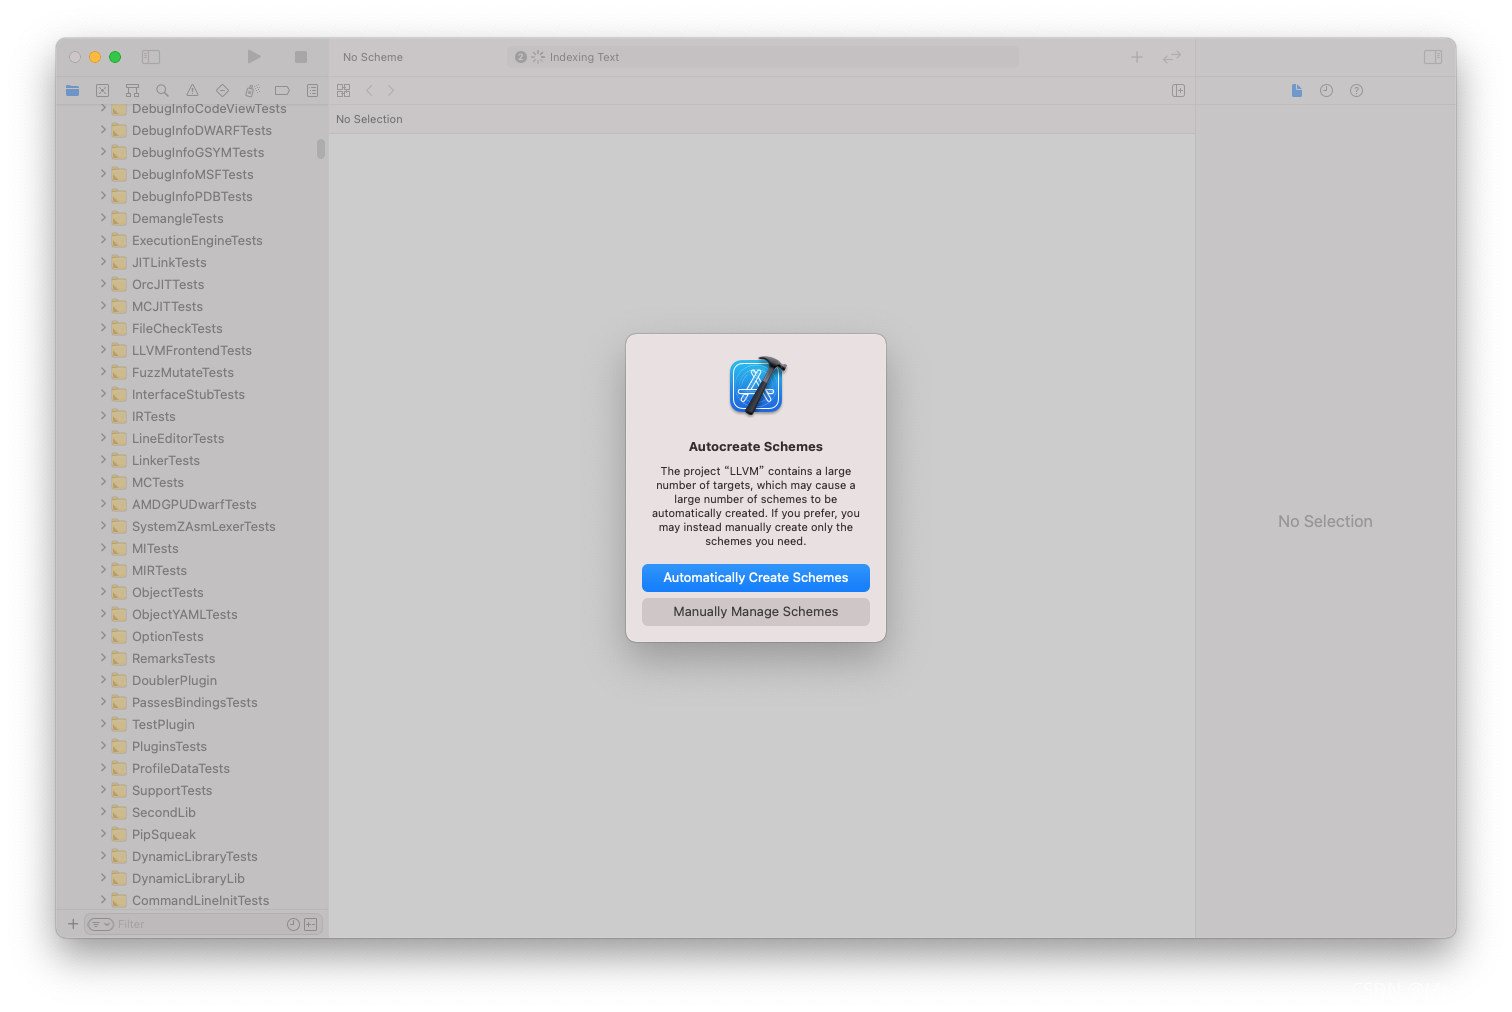Open the Test navigator diamond icon
Image resolution: width=1512 pixels, height=1012 pixels.
pyautogui.click(x=222, y=90)
